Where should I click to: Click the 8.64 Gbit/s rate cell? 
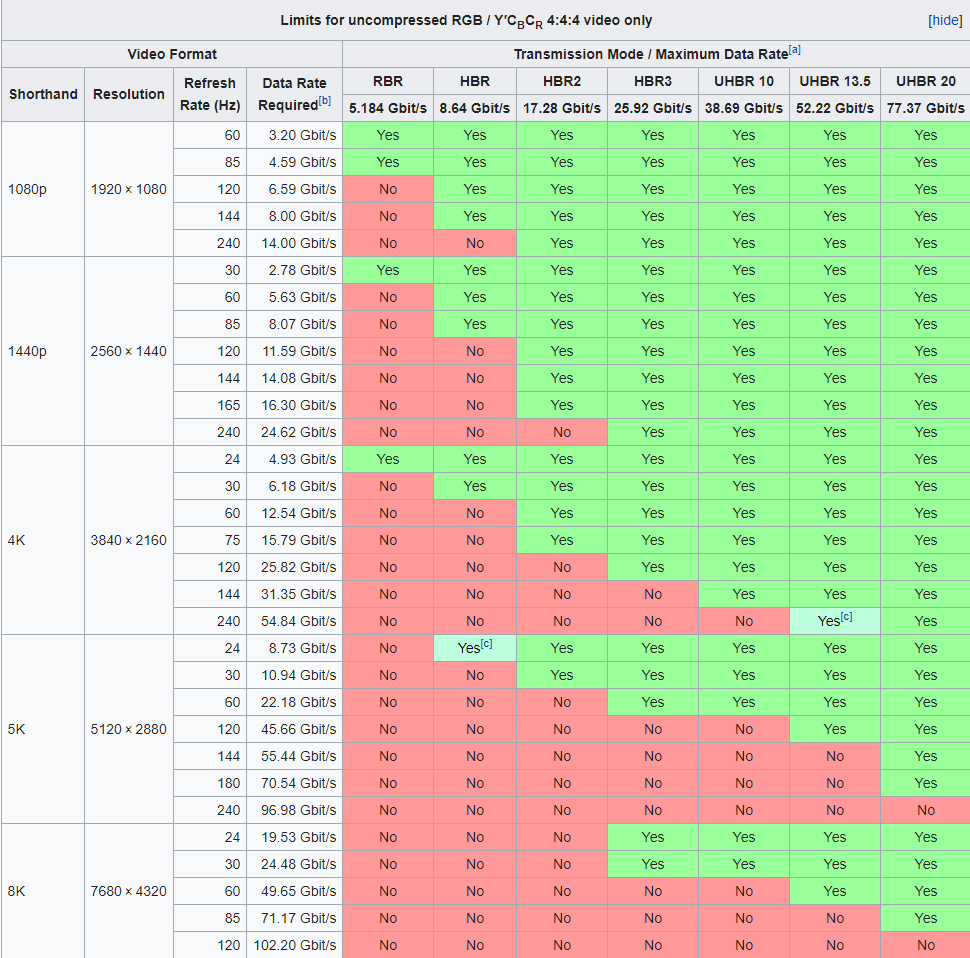(474, 108)
